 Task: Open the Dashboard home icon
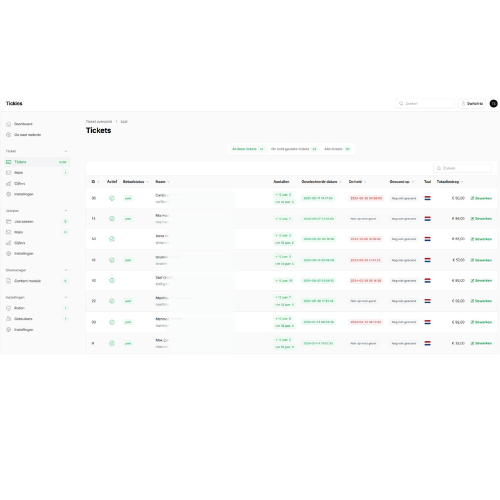pyautogui.click(x=9, y=124)
